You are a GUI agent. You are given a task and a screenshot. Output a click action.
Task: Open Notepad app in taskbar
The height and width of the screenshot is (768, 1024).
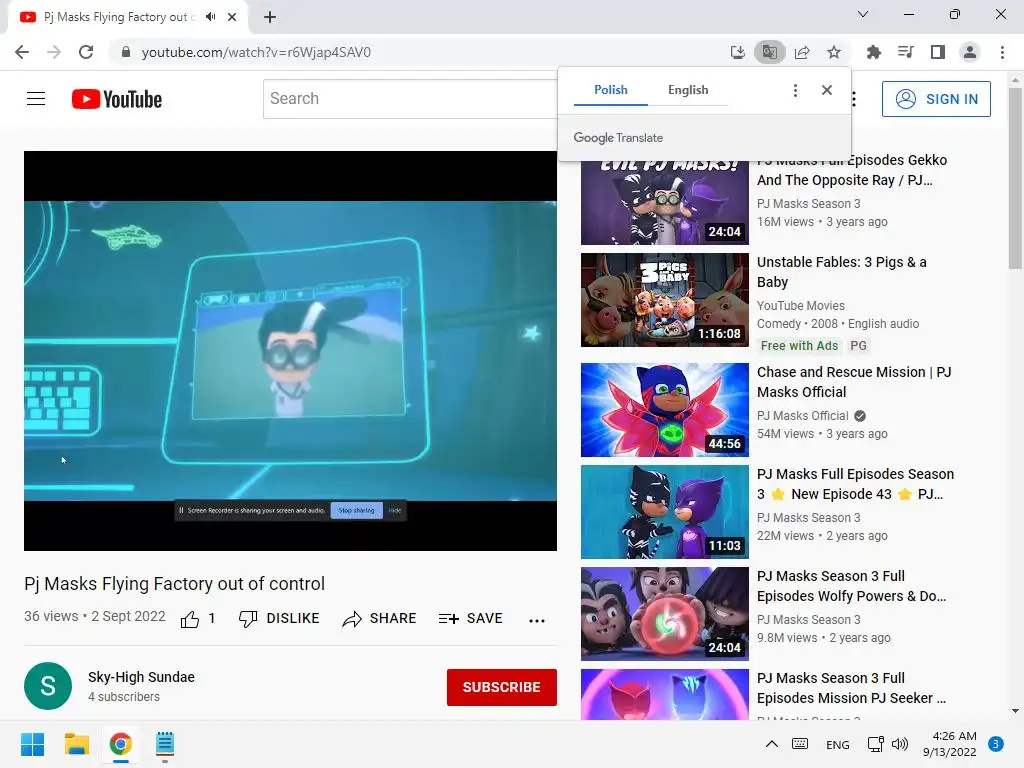(165, 744)
